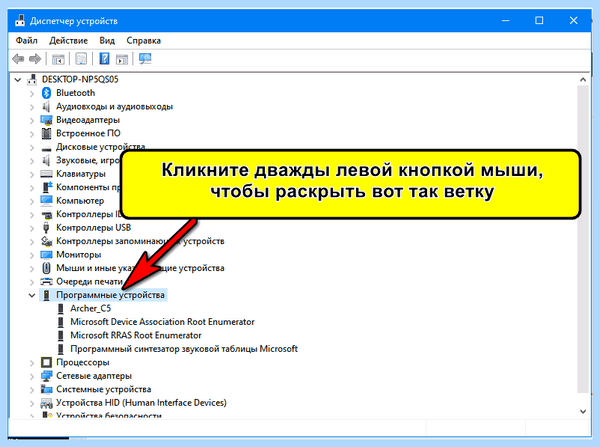The width and height of the screenshot is (600, 447).
Task: Click the action pane toolbar icon
Action: point(122,59)
